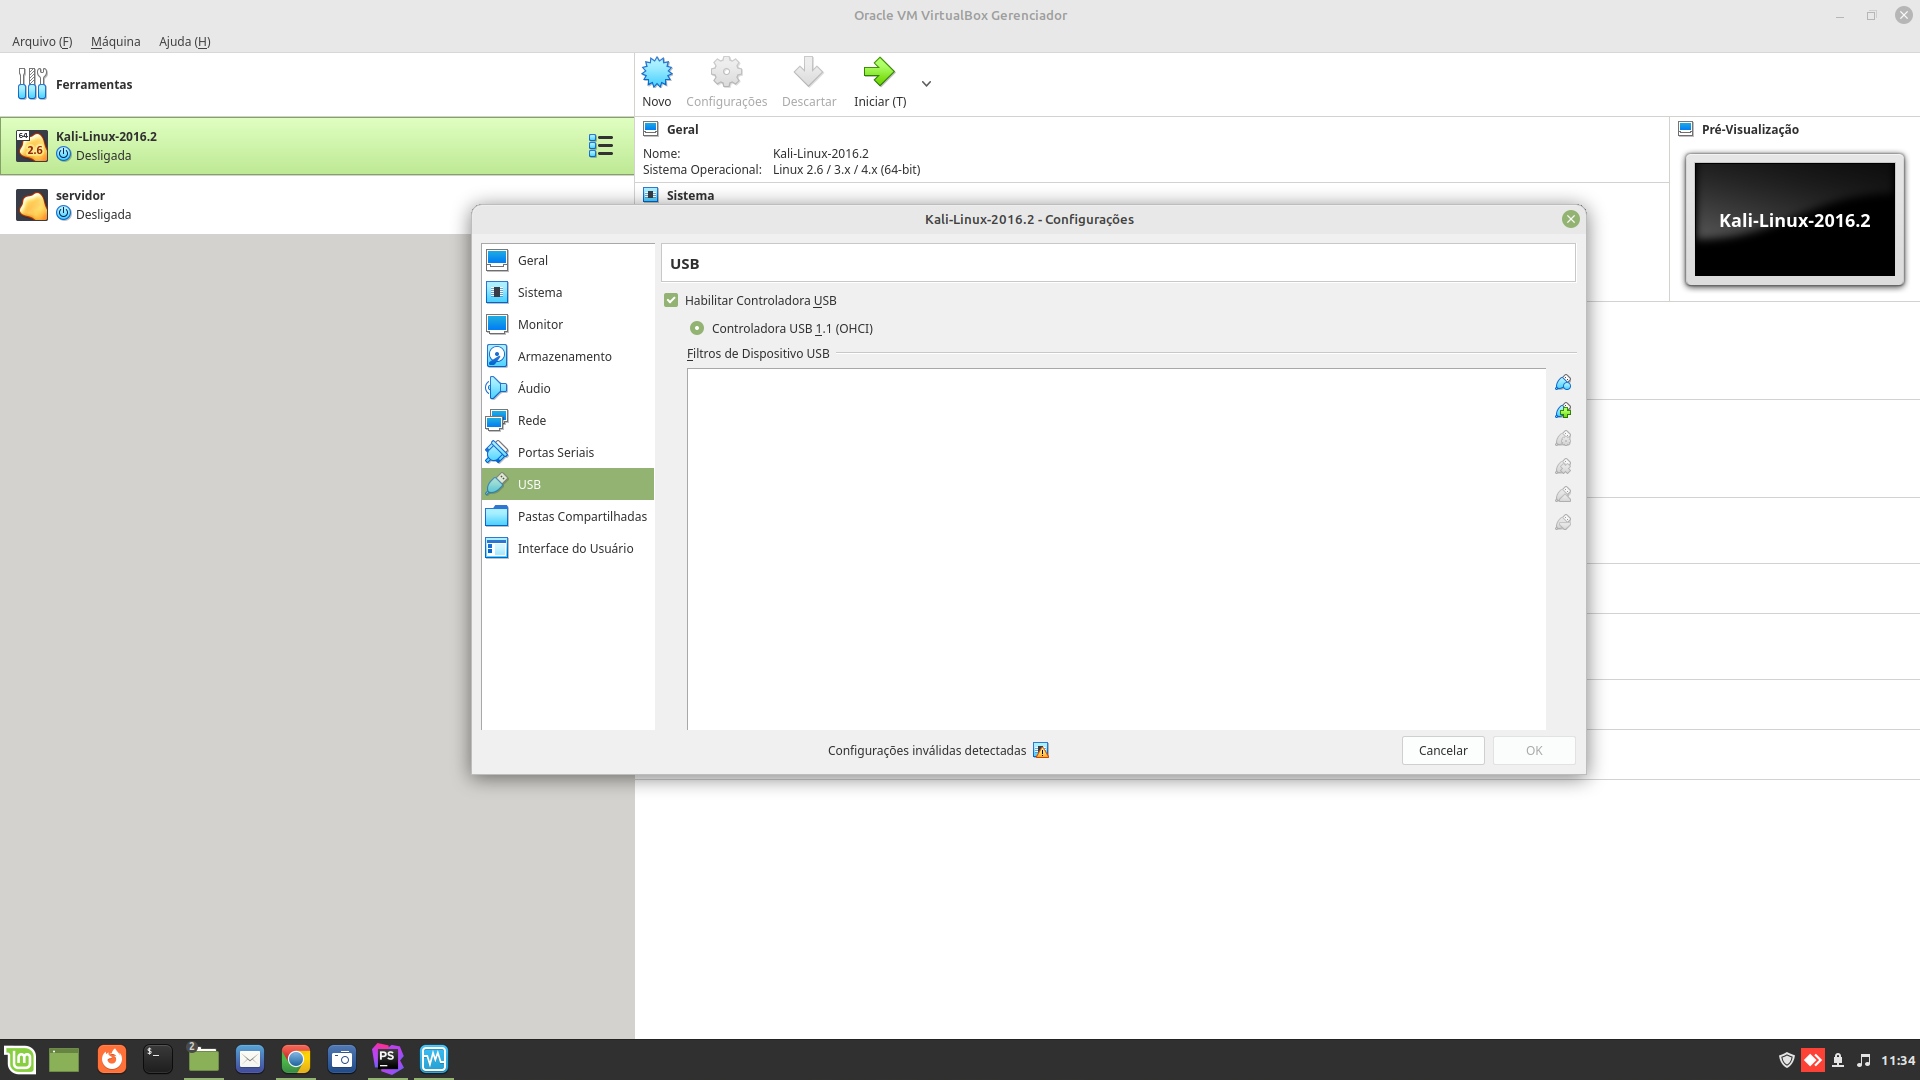Image resolution: width=1920 pixels, height=1080 pixels.
Task: Select the Ferramentas tools entry
Action: pos(317,84)
